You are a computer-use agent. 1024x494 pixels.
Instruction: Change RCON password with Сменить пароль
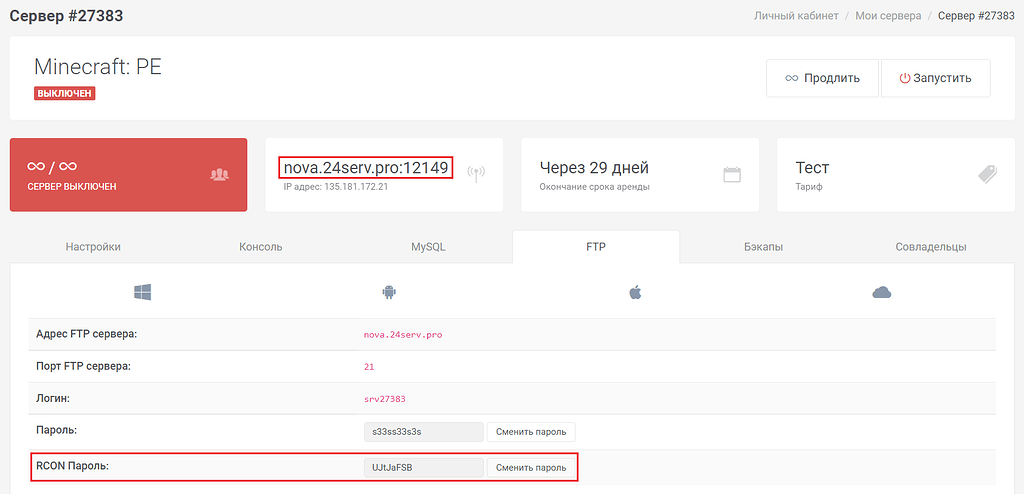[531, 467]
